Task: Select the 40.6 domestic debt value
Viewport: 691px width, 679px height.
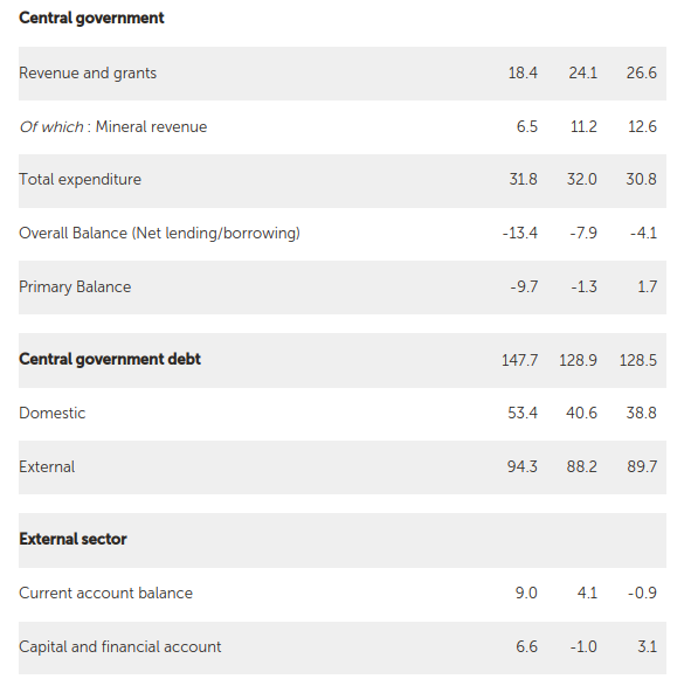Action: click(581, 413)
